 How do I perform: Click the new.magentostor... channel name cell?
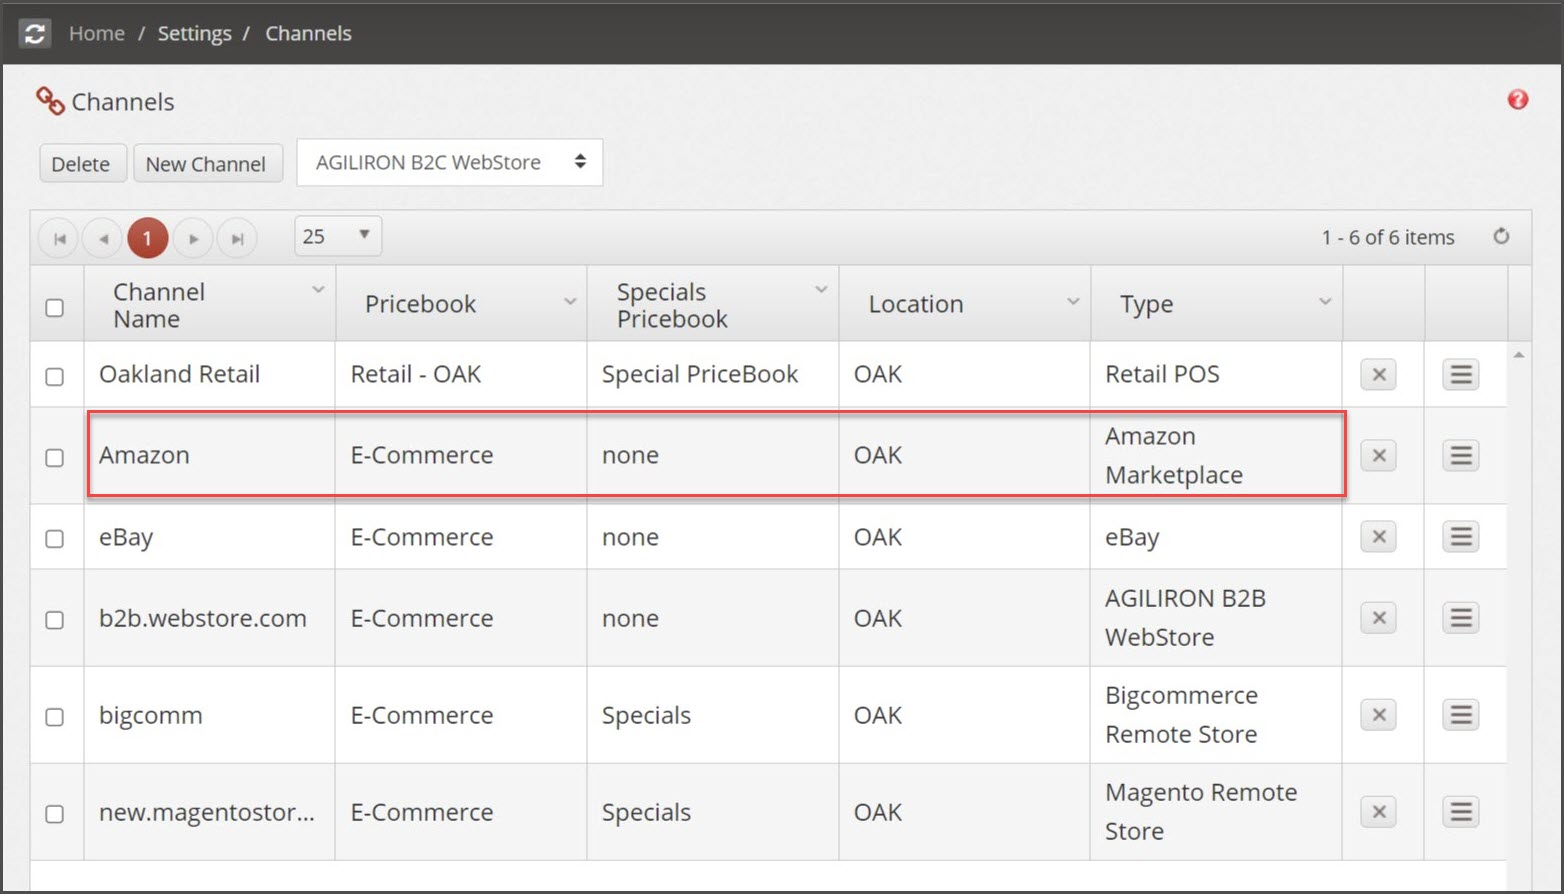tap(209, 812)
